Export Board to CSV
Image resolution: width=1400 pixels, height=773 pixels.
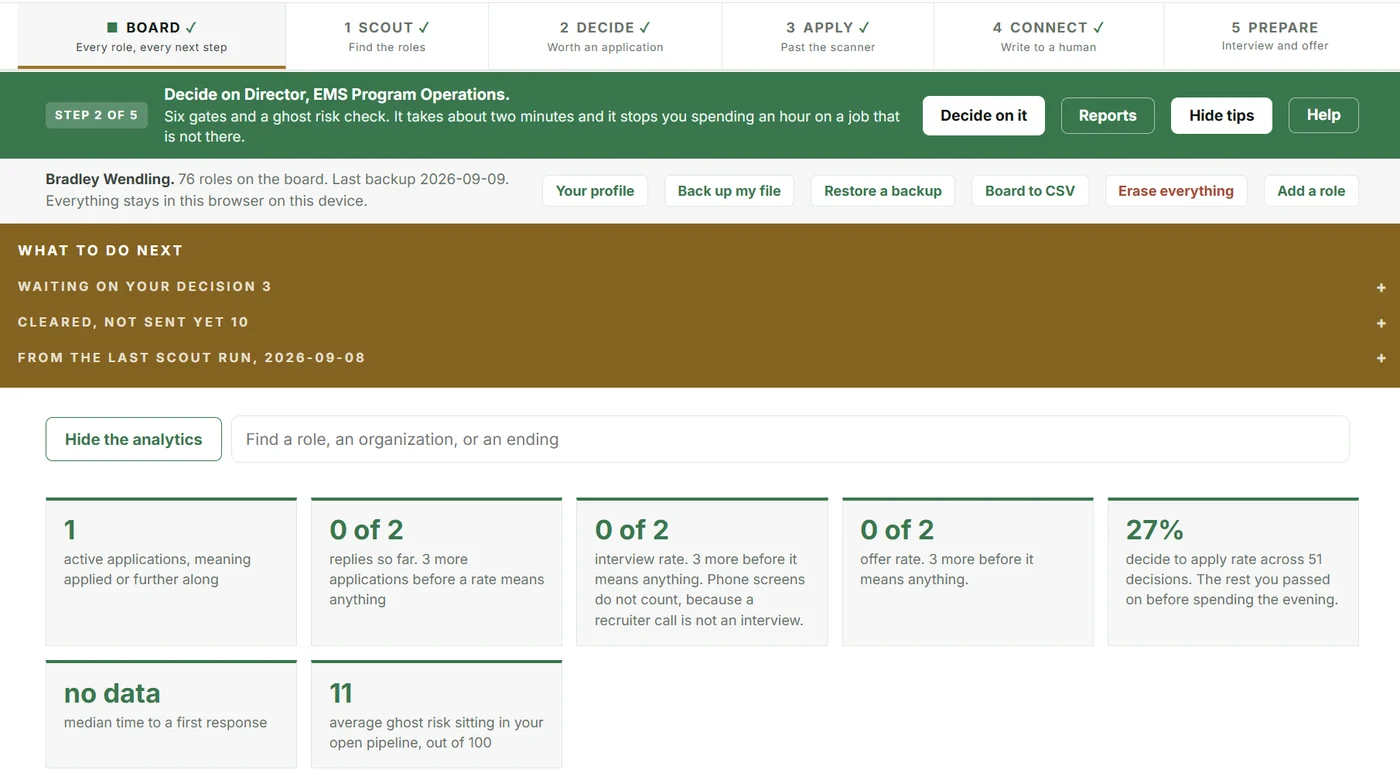pyautogui.click(x=1030, y=191)
